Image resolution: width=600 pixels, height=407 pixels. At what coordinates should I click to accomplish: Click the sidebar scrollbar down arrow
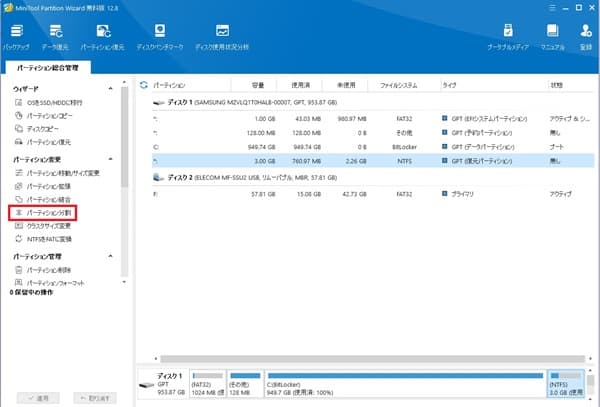(x=124, y=282)
